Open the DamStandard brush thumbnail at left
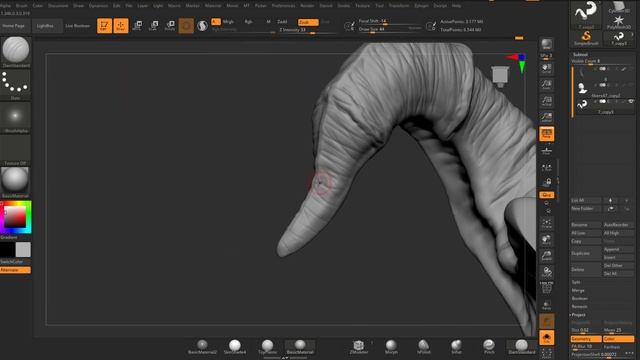 [16, 52]
